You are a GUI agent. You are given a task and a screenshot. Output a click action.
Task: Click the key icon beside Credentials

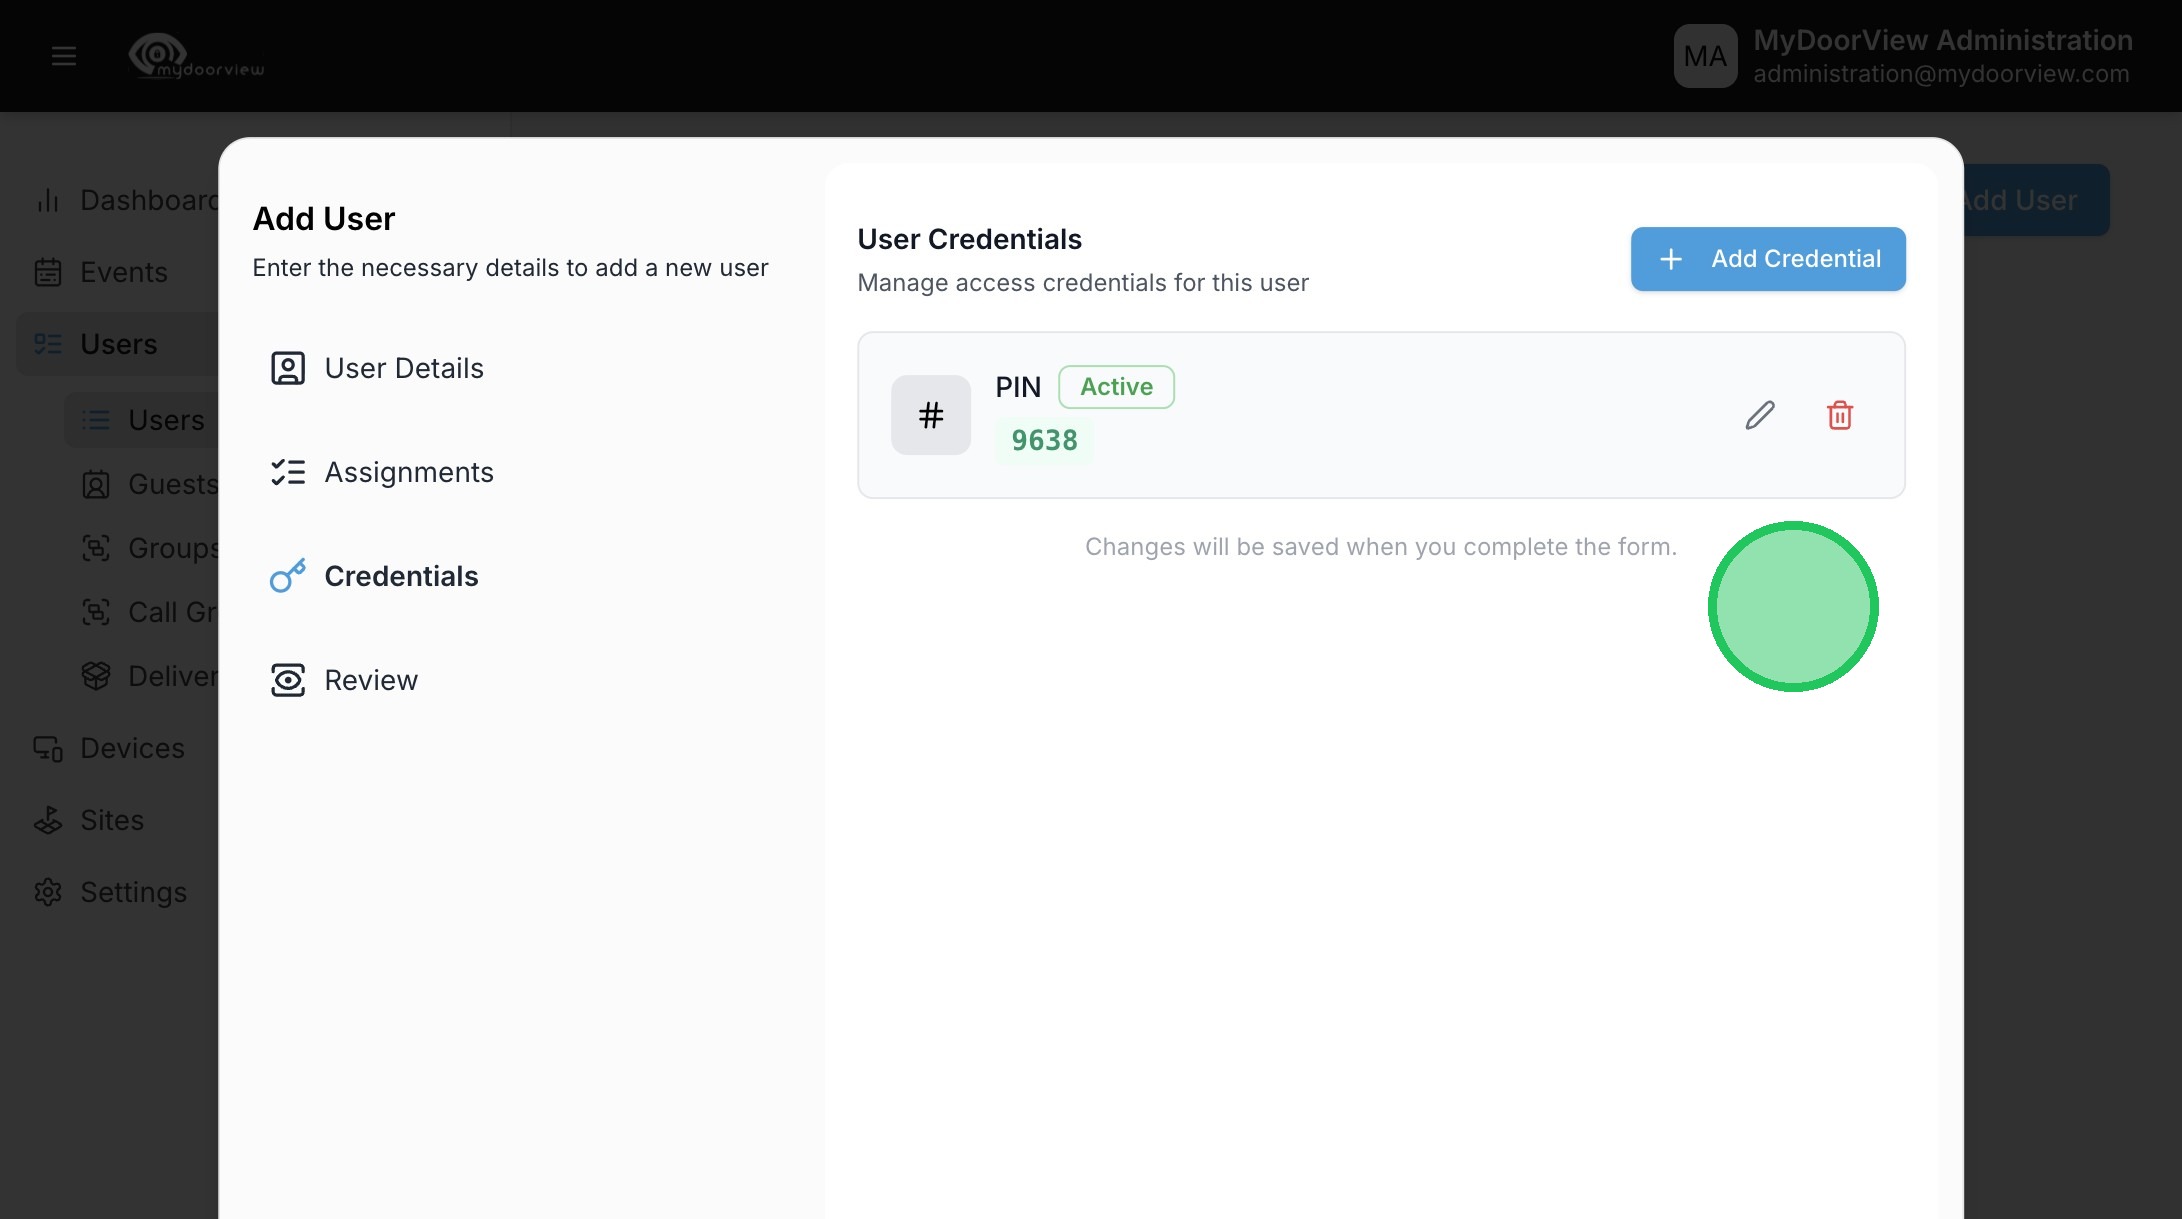coord(288,576)
